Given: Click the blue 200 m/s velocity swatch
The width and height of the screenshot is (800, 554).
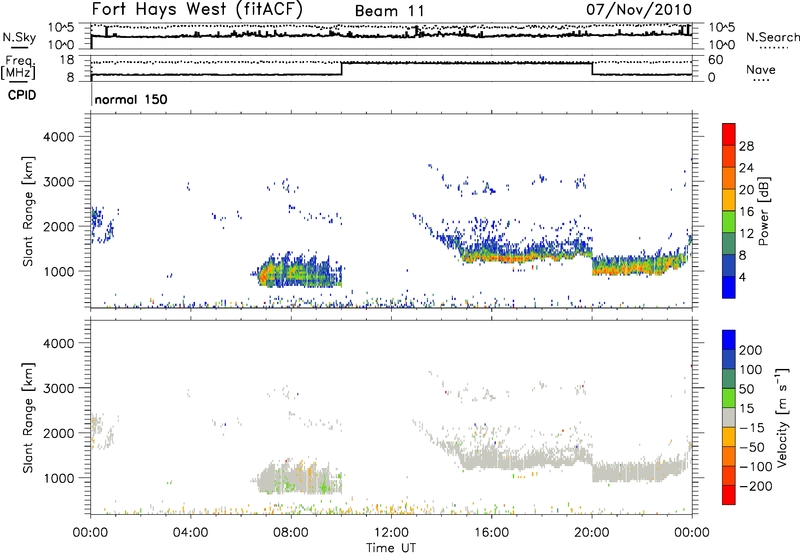Looking at the screenshot, I should tap(729, 340).
